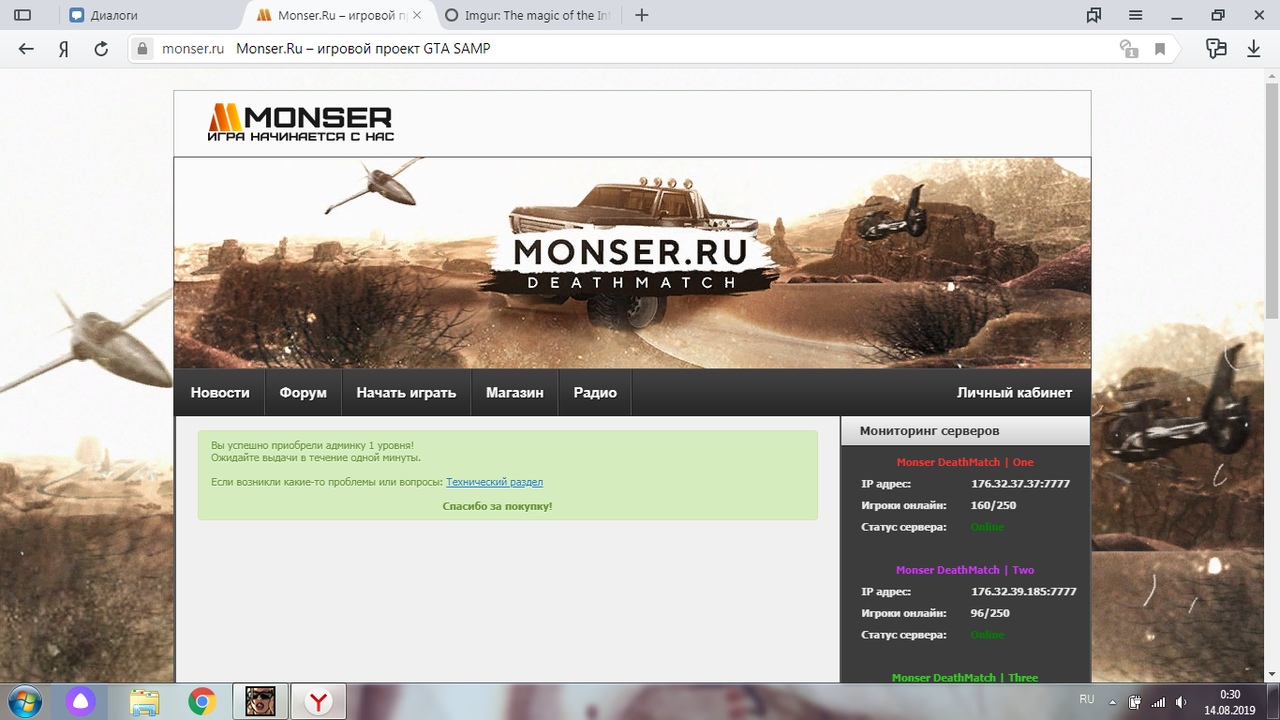Open a new tab with the plus button
1280x720 pixels.
coord(642,15)
